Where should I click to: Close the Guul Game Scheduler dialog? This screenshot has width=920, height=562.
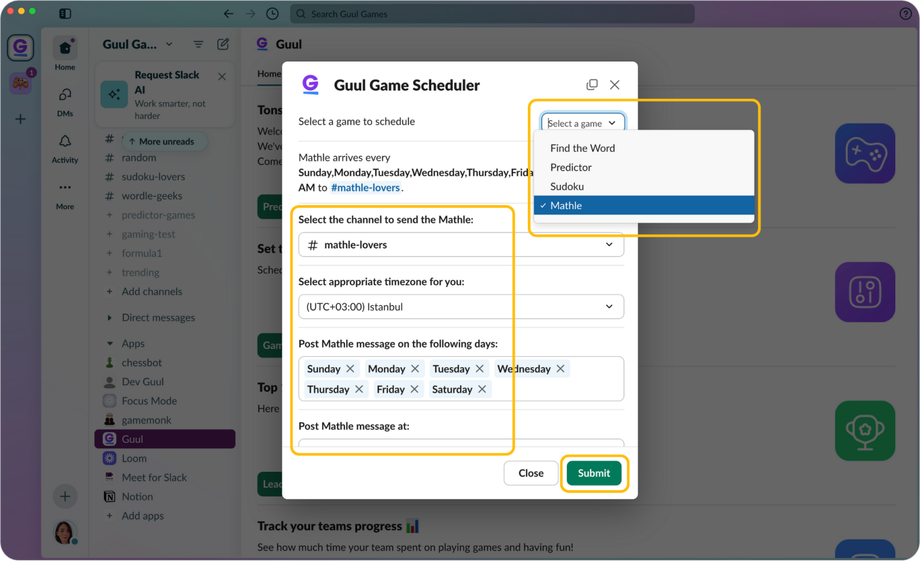(614, 84)
